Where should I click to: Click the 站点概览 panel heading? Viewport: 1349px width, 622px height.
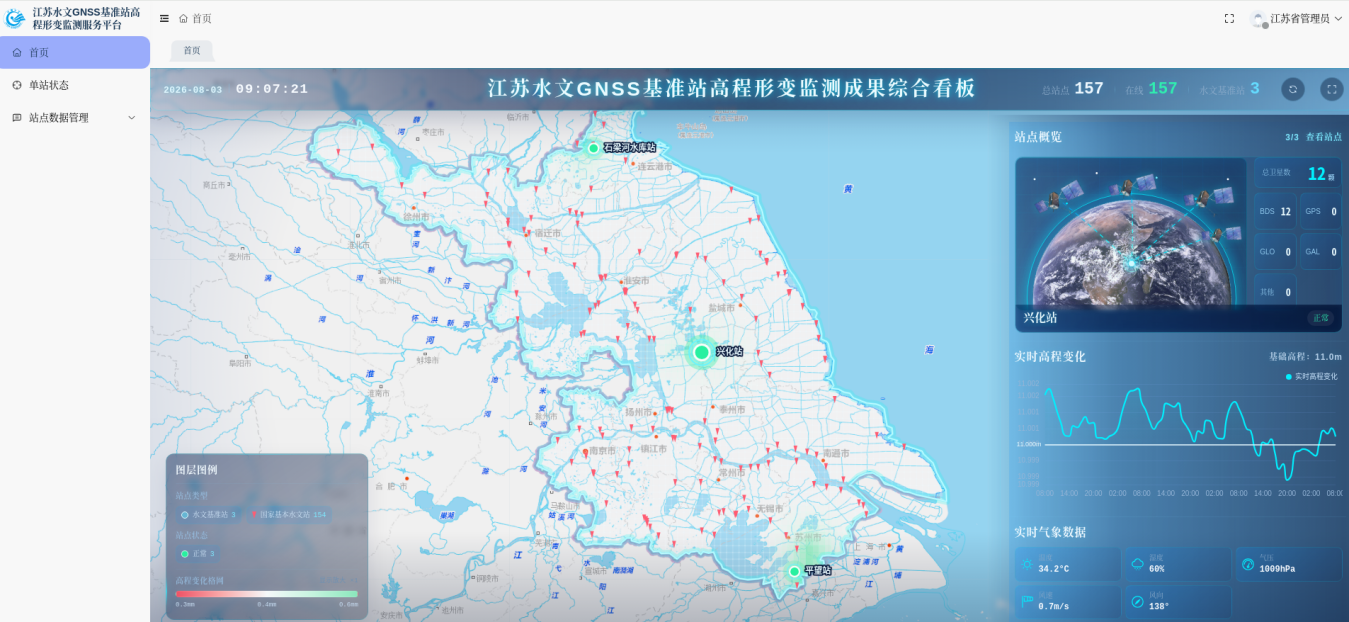[1038, 137]
